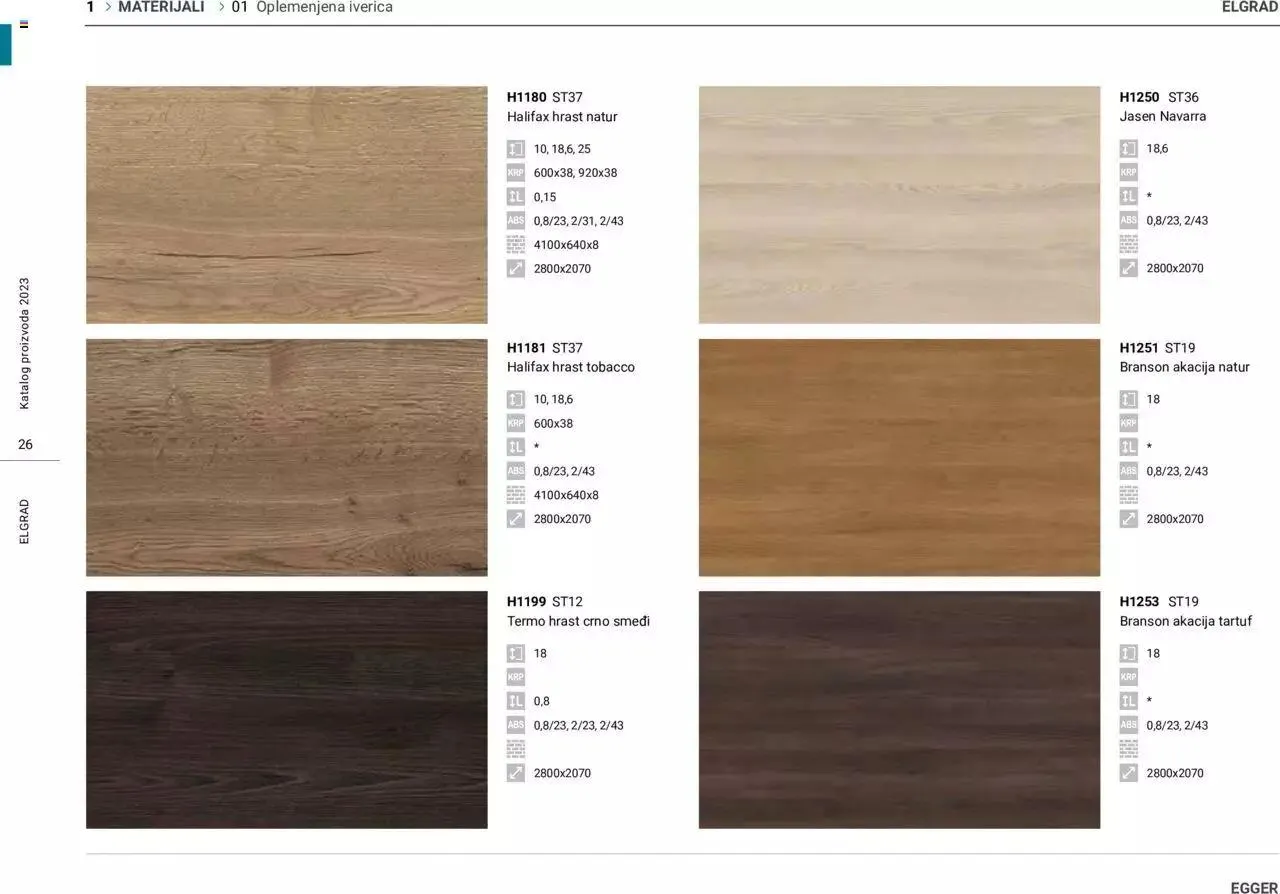This screenshot has width=1280, height=894.
Task: Click the KRP icon for H1180 Halifax hrast natur
Action: (x=515, y=173)
